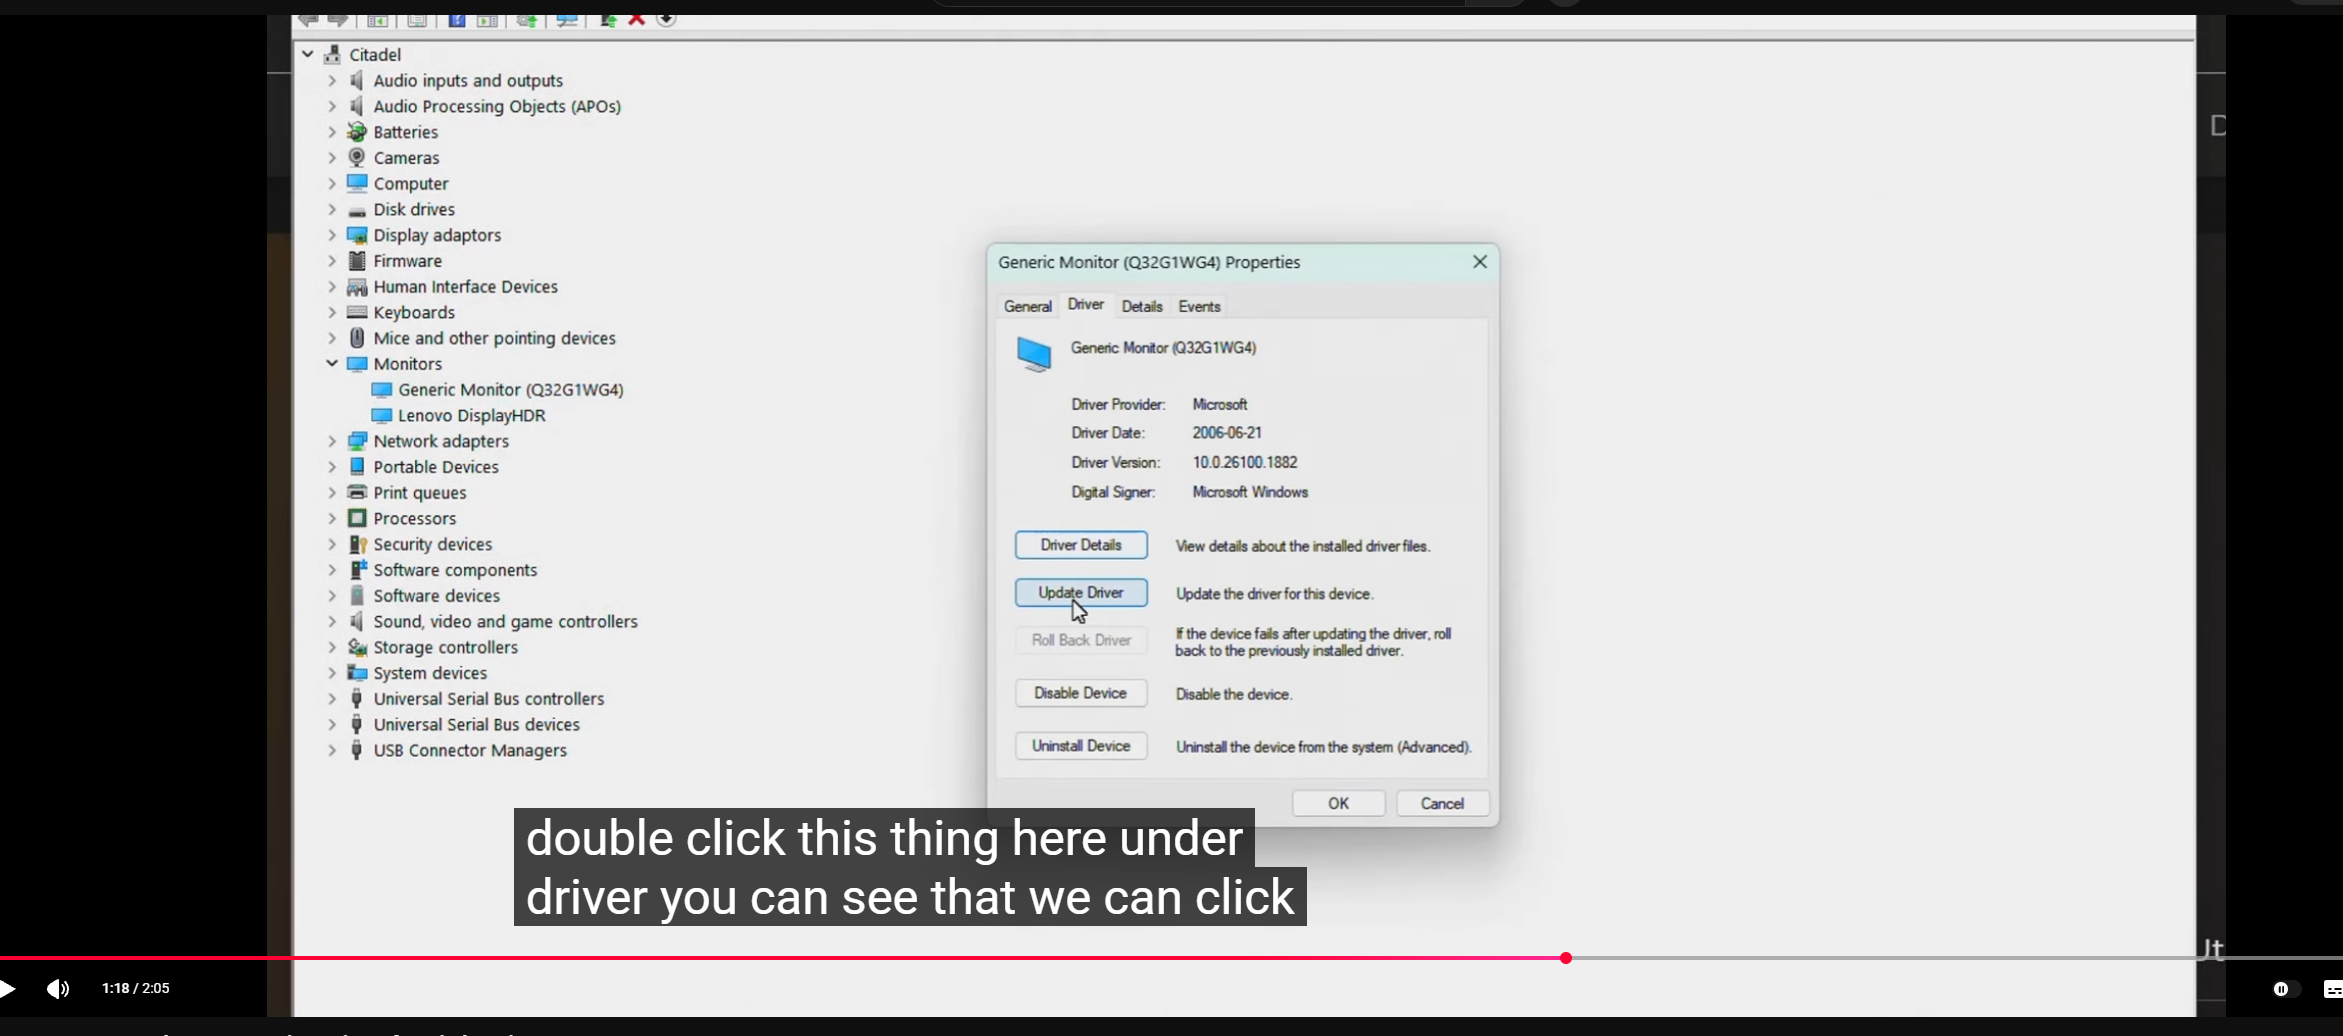2343x1036 pixels.
Task: Click the Update Driver button
Action: (1081, 593)
